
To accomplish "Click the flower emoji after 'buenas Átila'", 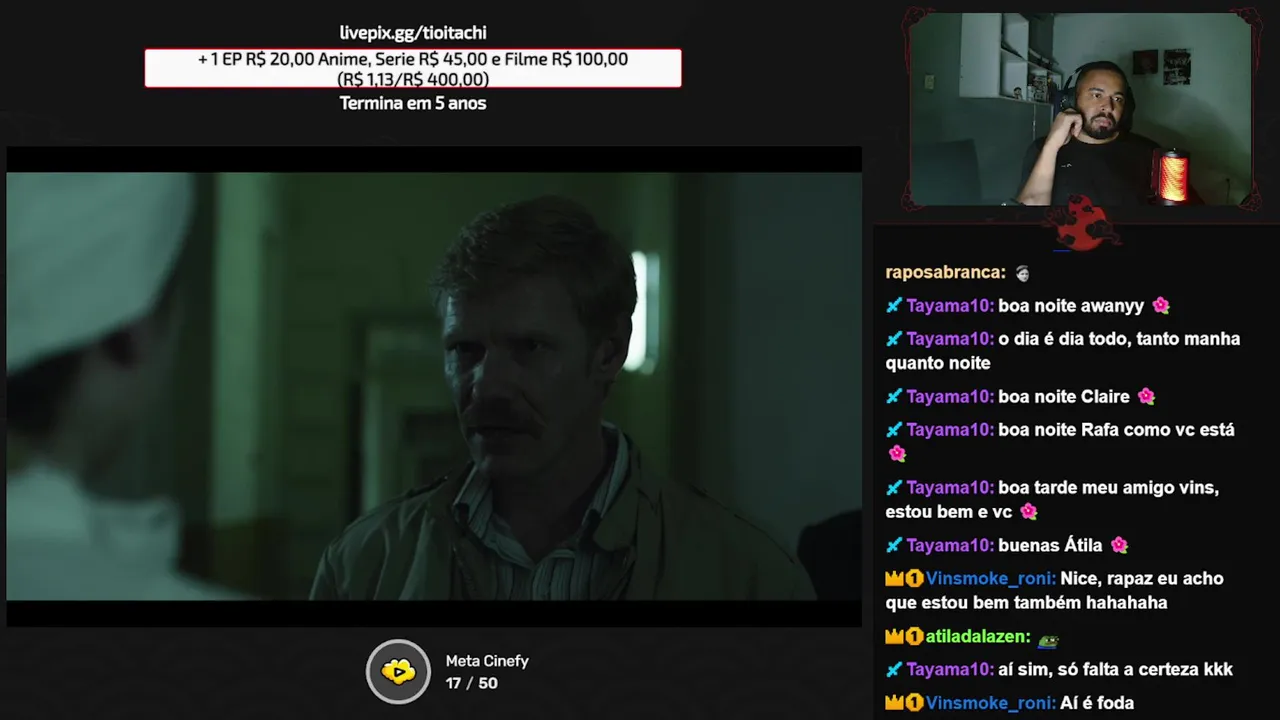I will [x=1119, y=546].
